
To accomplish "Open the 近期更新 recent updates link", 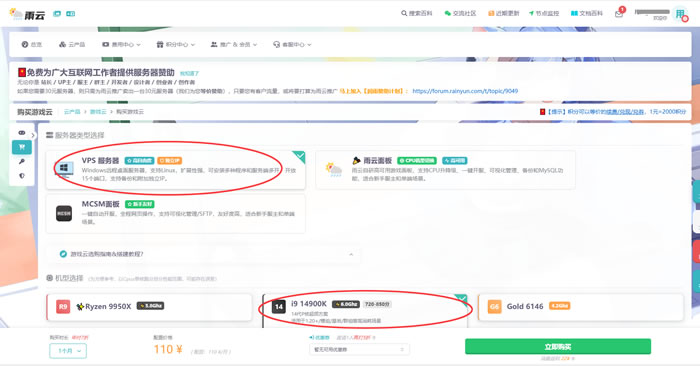I will [x=504, y=13].
